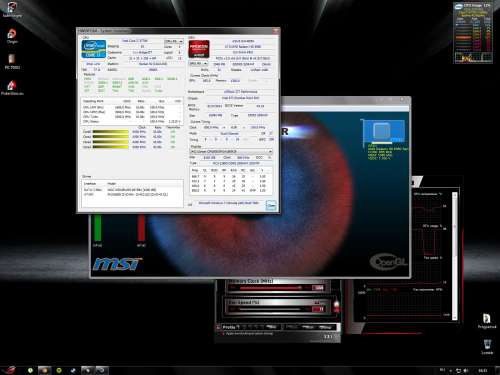Viewport: 500px width, 375px height.
Task: Click the GPU card graphic in Kombustor window
Action: (384, 132)
